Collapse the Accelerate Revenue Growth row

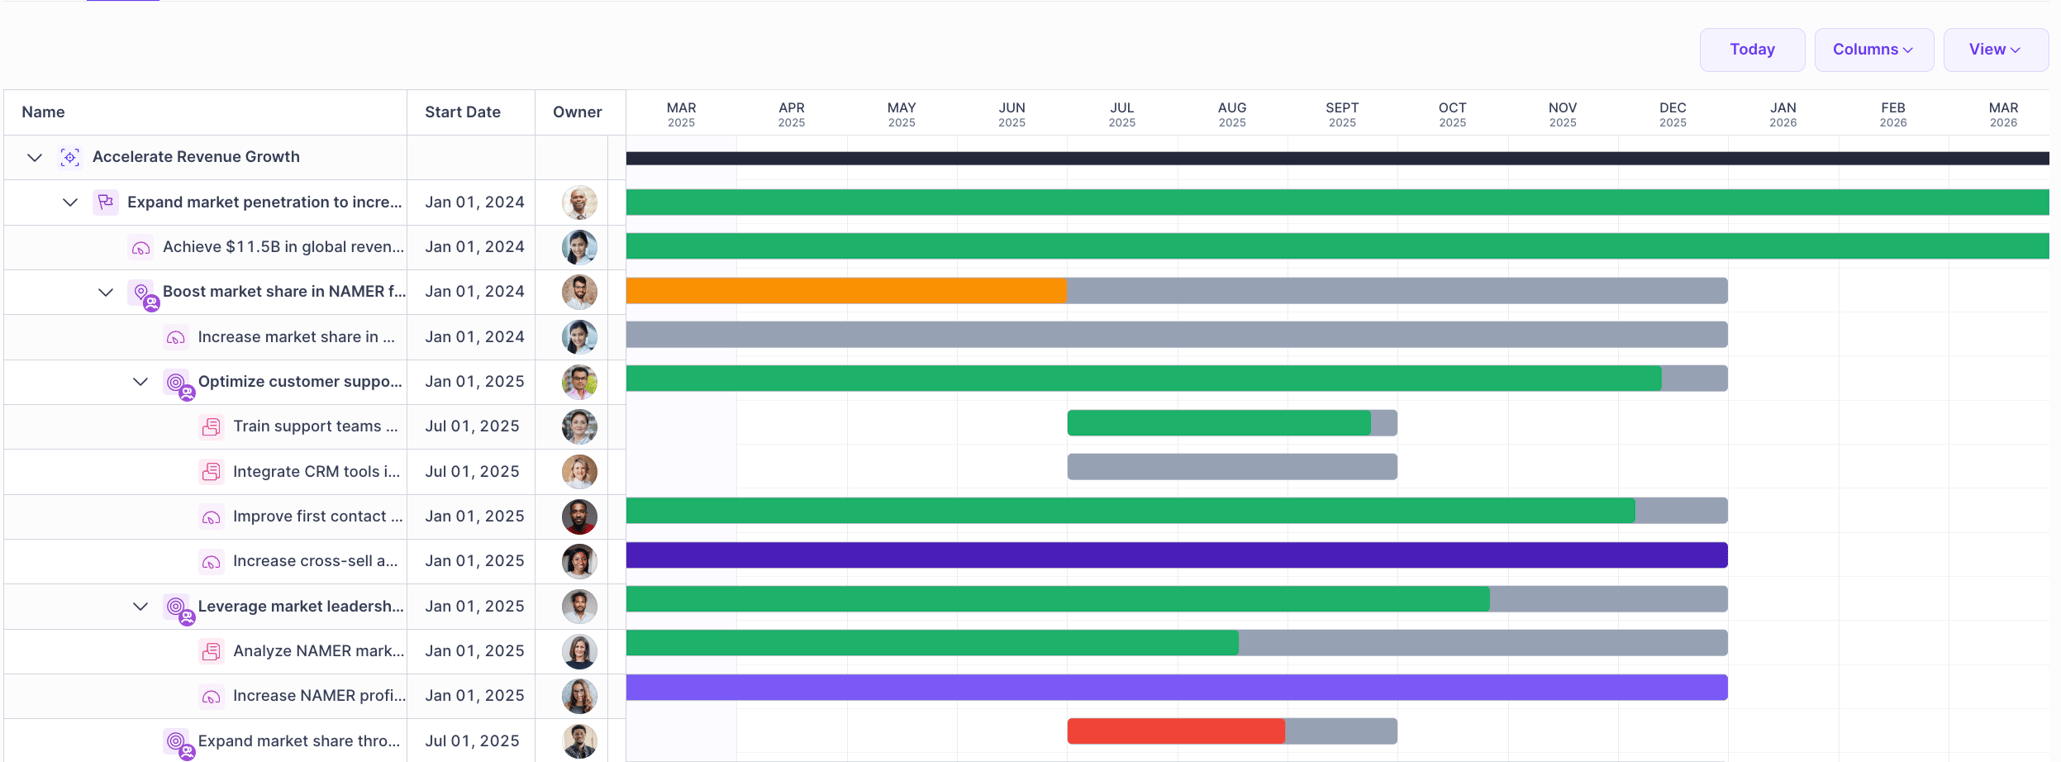point(34,157)
